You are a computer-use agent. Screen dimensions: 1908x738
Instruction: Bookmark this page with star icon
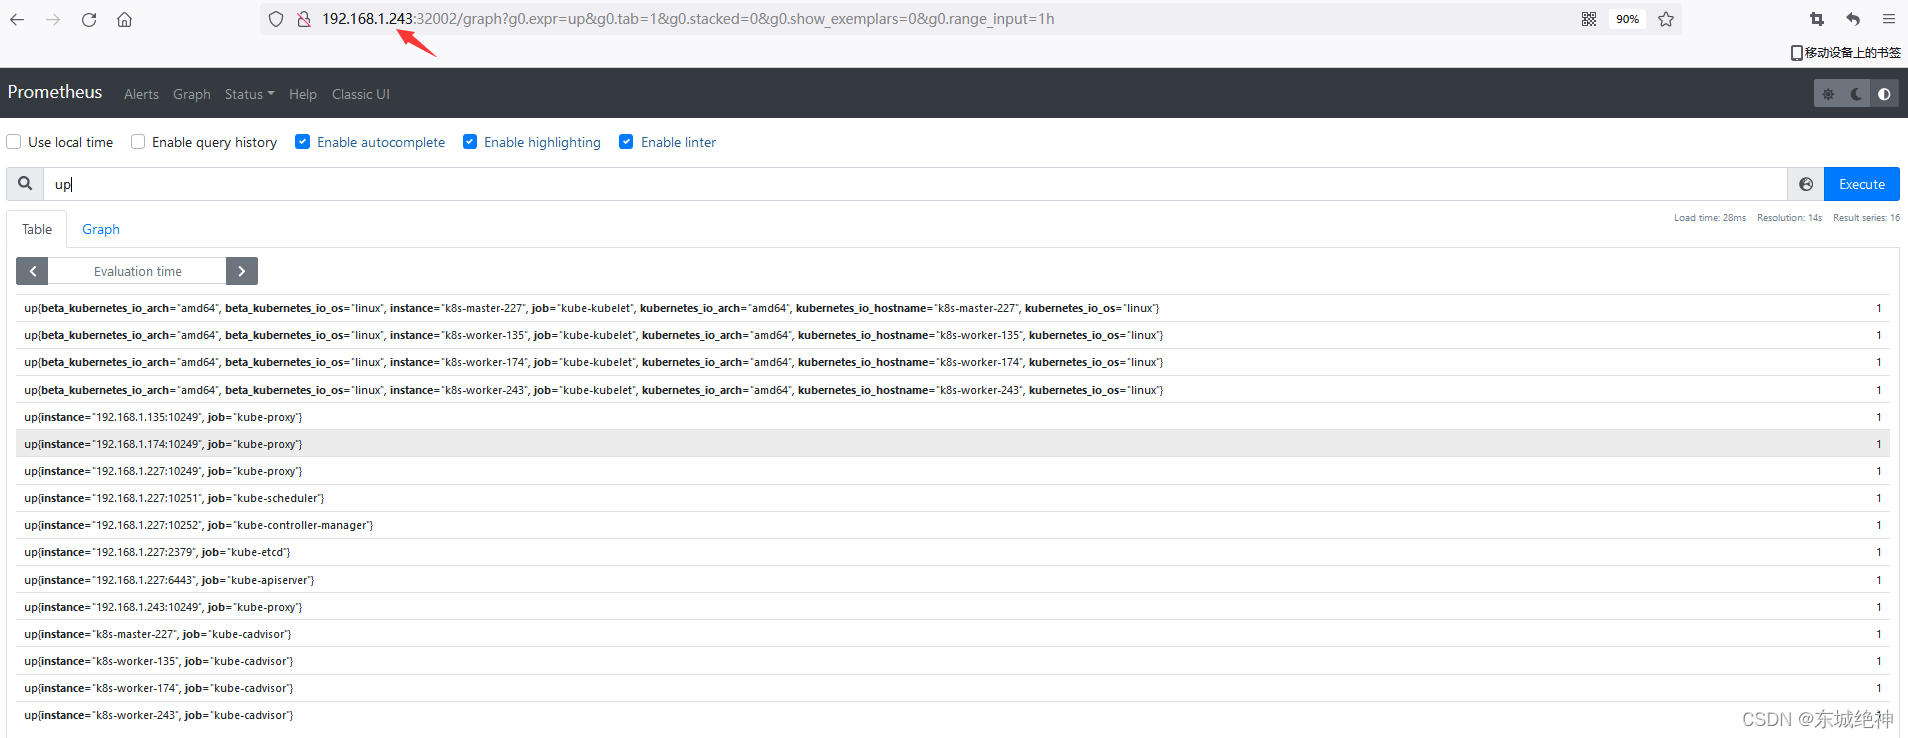tap(1666, 19)
